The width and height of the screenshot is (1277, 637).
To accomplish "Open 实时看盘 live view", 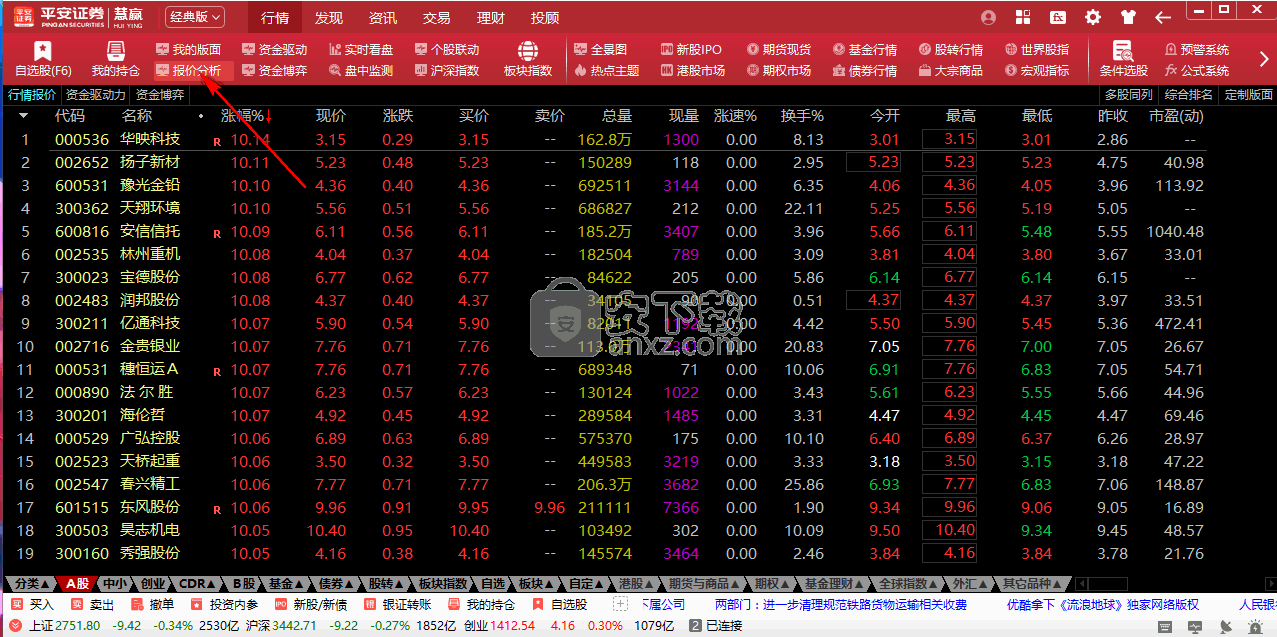I will coord(360,49).
